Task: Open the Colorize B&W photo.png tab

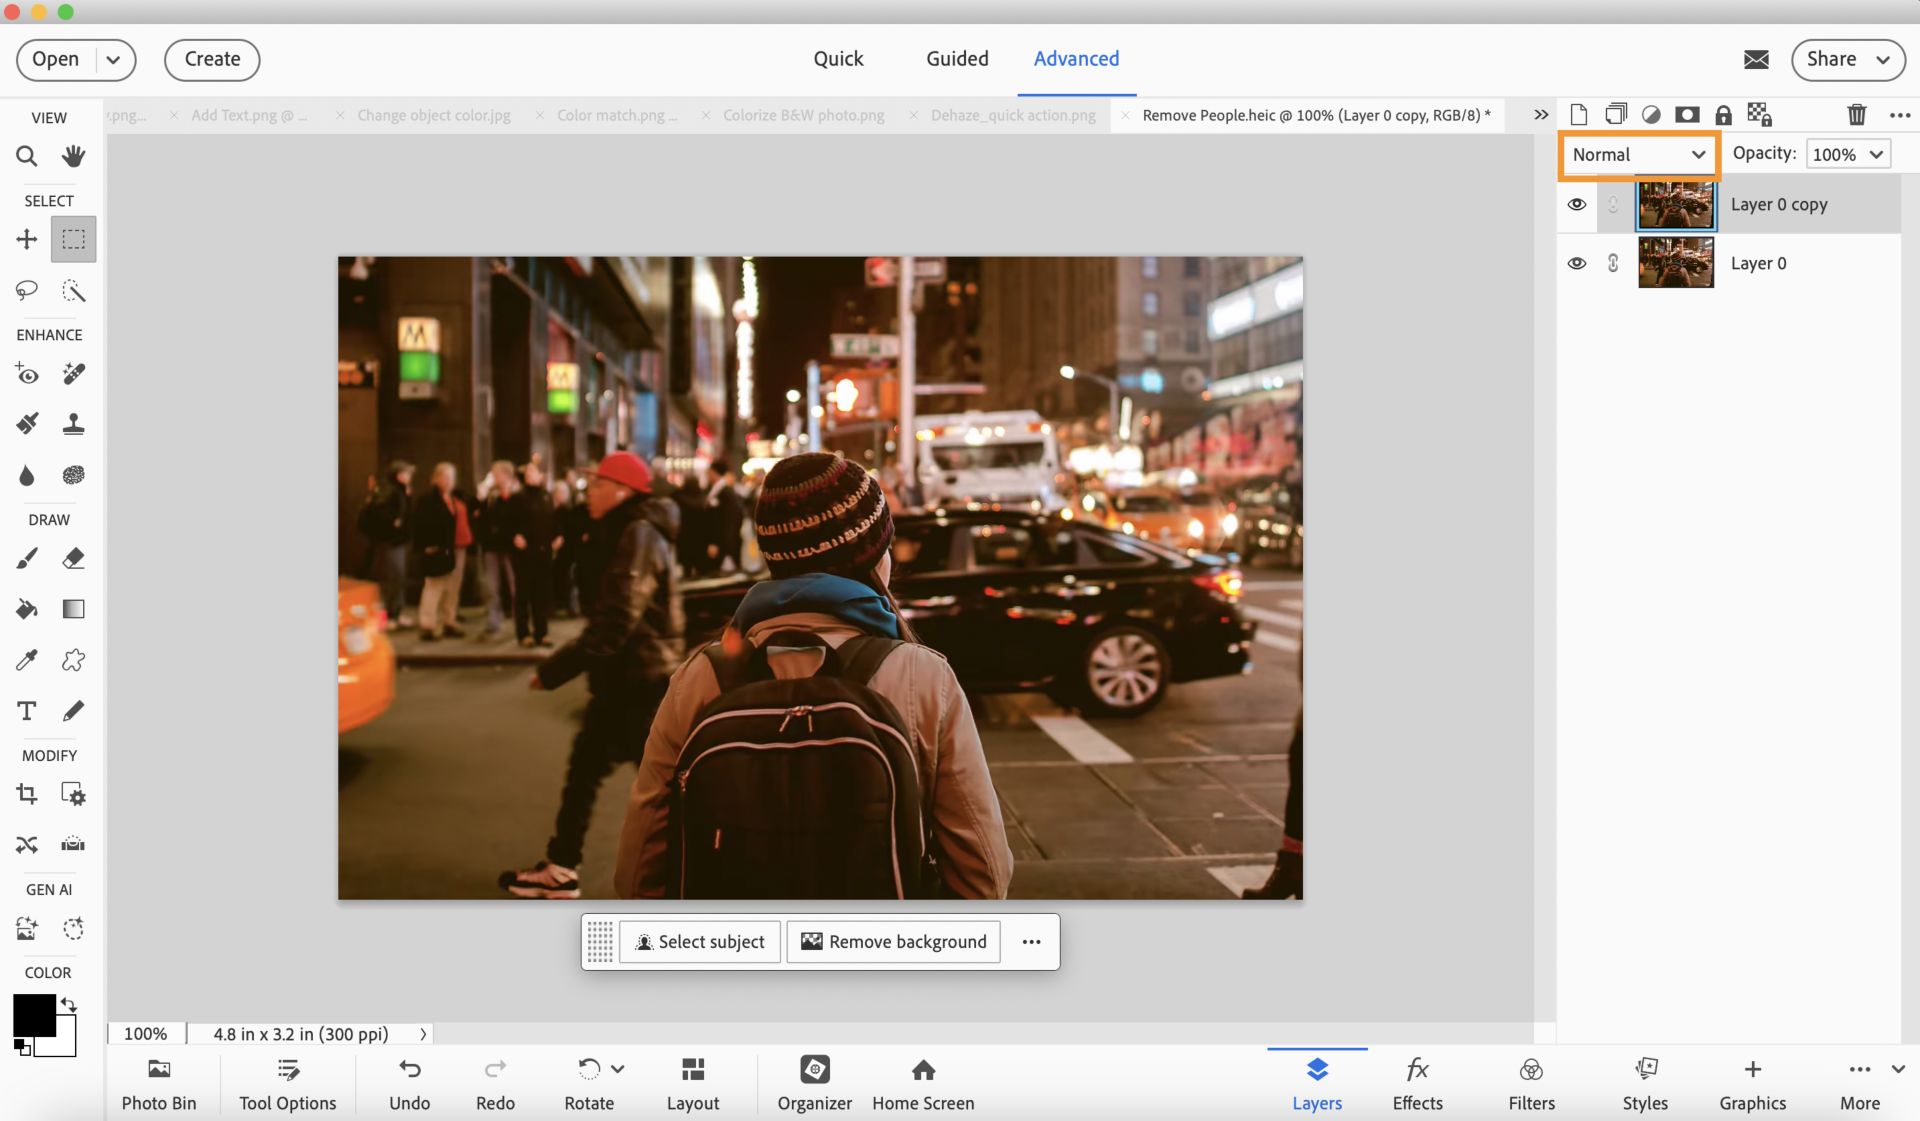Action: tap(803, 115)
